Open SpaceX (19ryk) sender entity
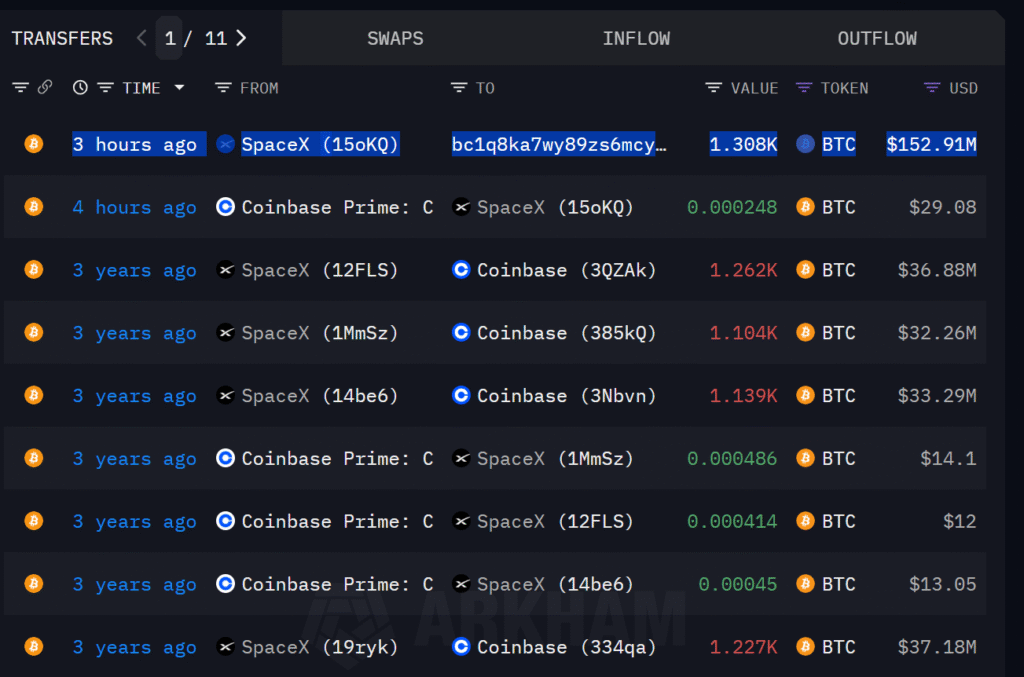Viewport: 1024px width, 677px height. pos(320,647)
